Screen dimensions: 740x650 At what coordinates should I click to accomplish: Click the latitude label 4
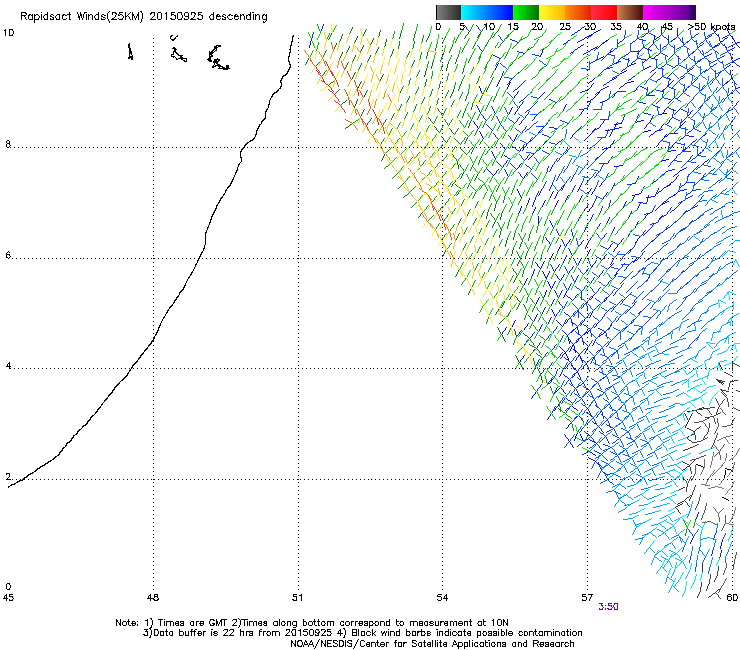(8, 366)
